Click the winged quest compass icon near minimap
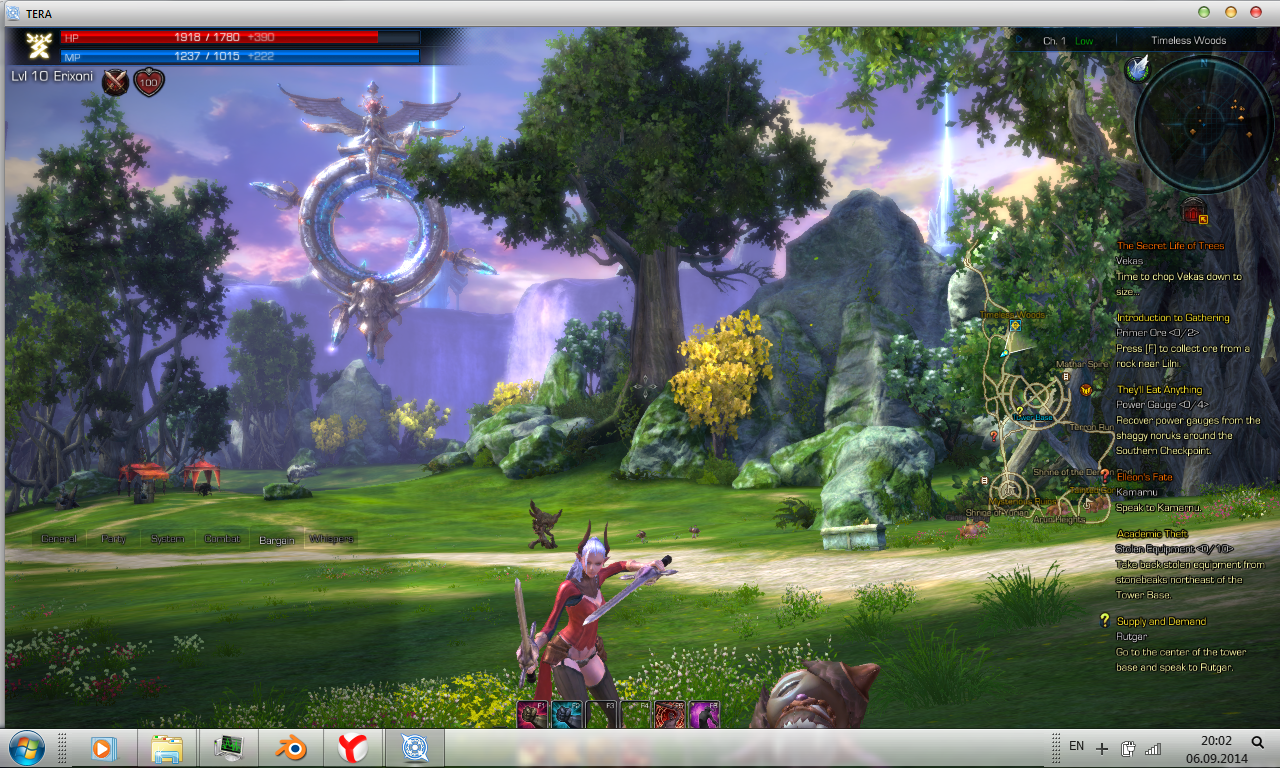This screenshot has height=768, width=1280. click(1137, 68)
